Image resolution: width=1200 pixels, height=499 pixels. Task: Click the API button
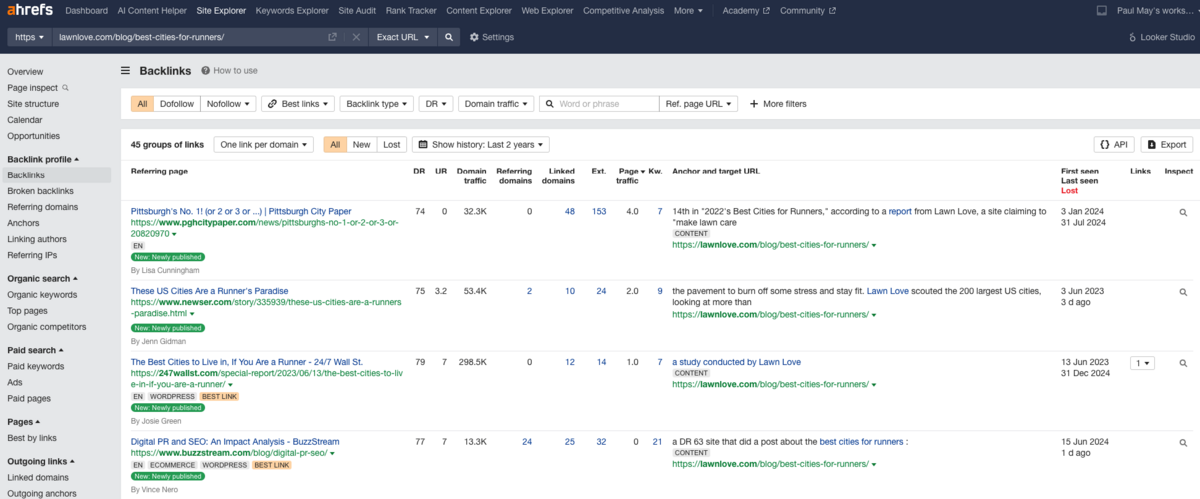(x=1115, y=144)
